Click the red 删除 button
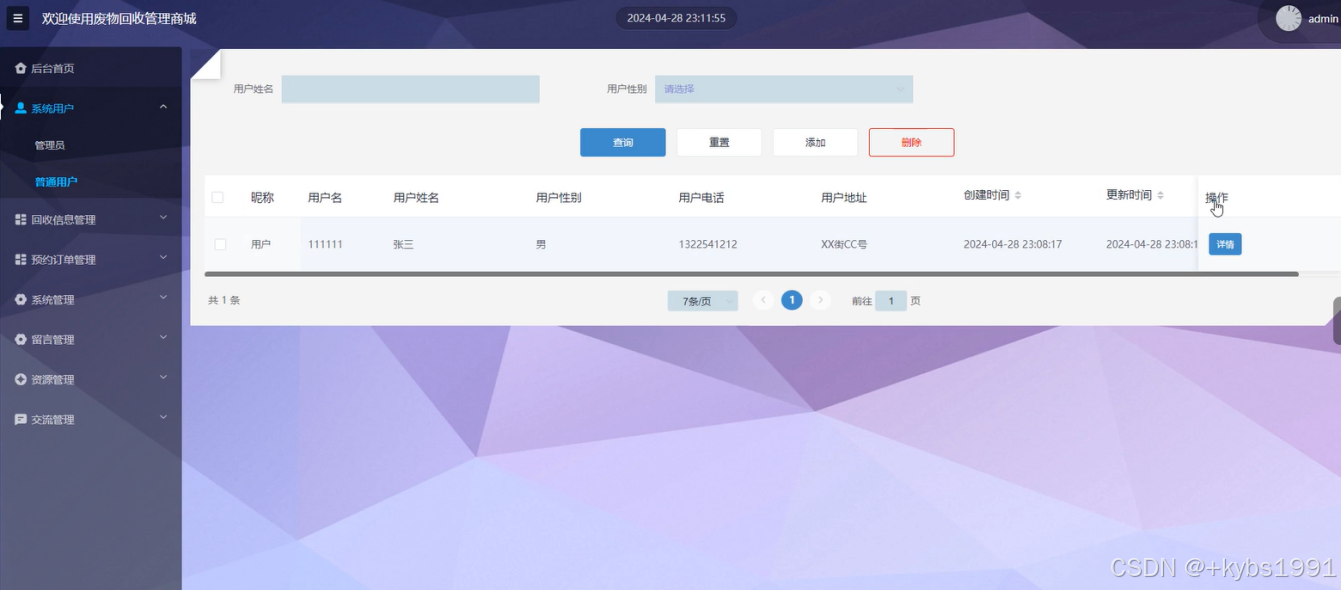Image resolution: width=1341 pixels, height=590 pixels. (911, 142)
